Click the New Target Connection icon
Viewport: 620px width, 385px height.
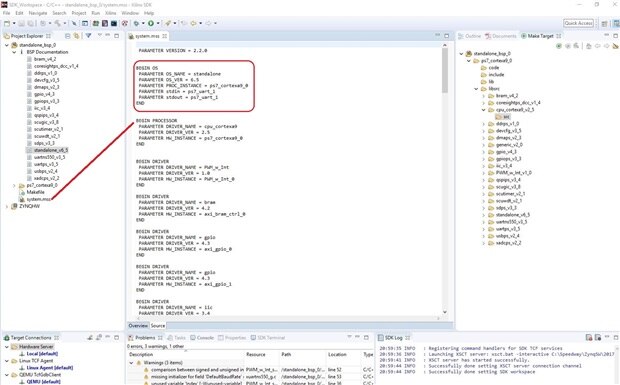click(x=90, y=338)
